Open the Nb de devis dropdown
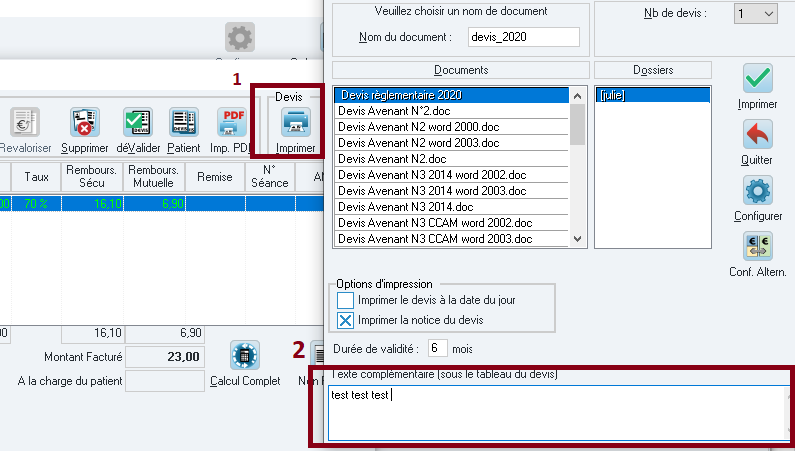 tap(755, 14)
